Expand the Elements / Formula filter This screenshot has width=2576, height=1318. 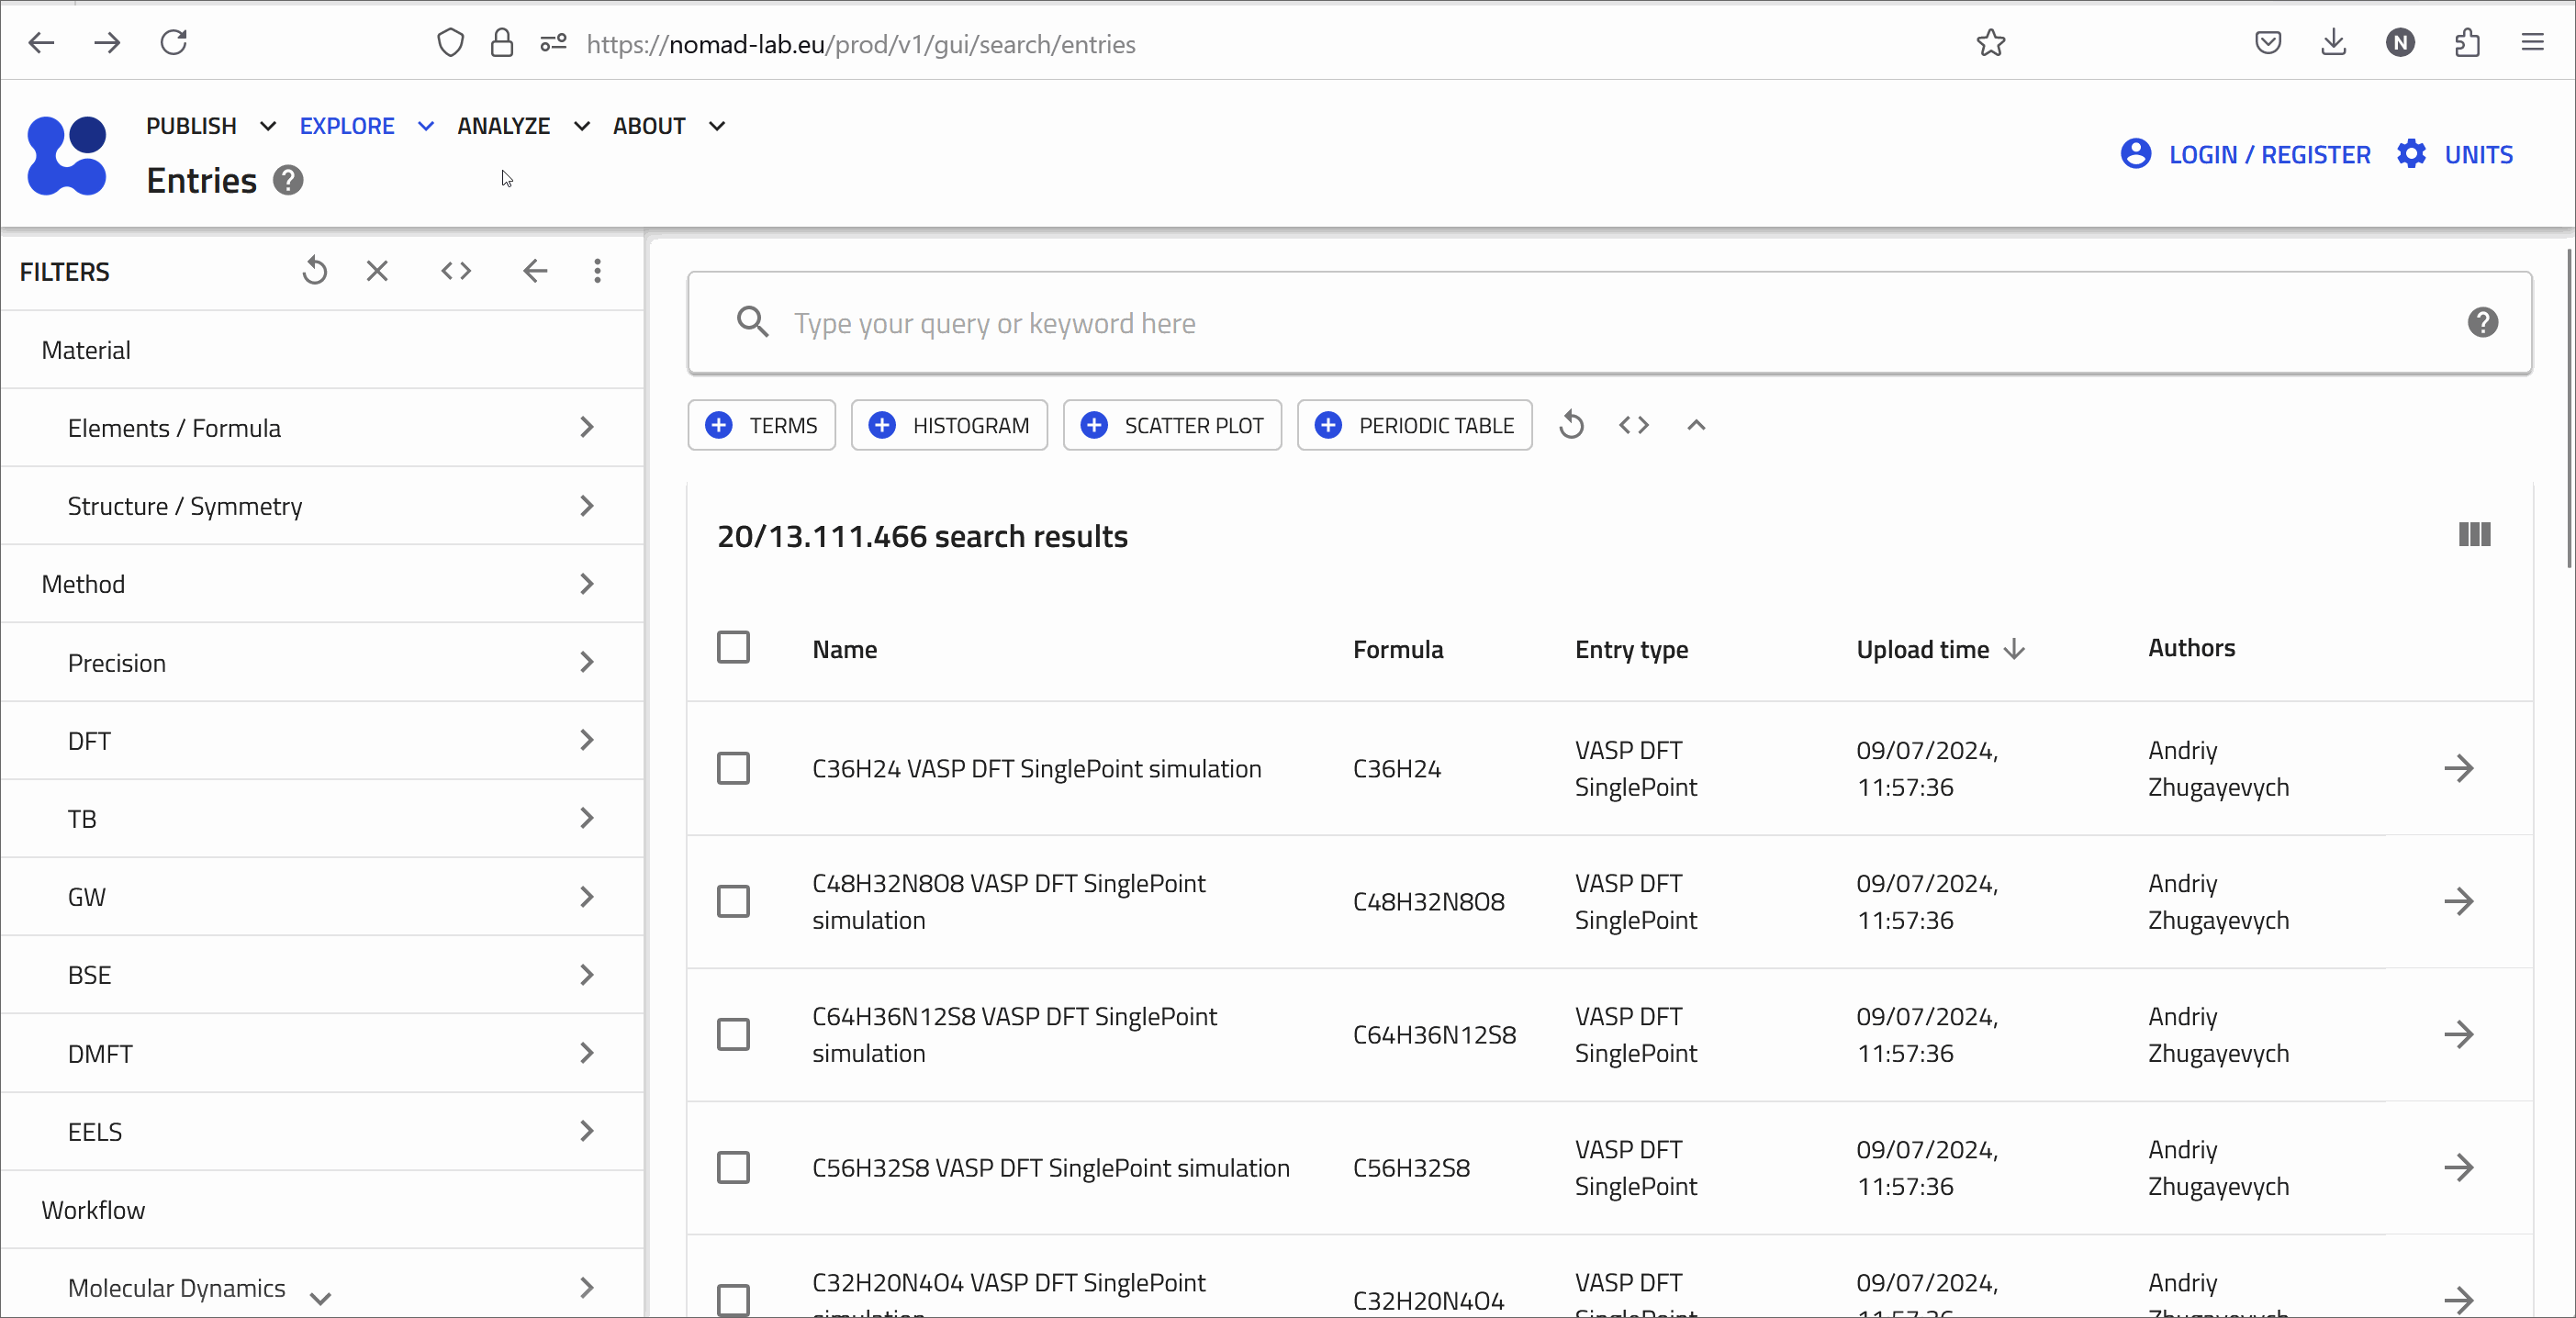pyautogui.click(x=587, y=428)
